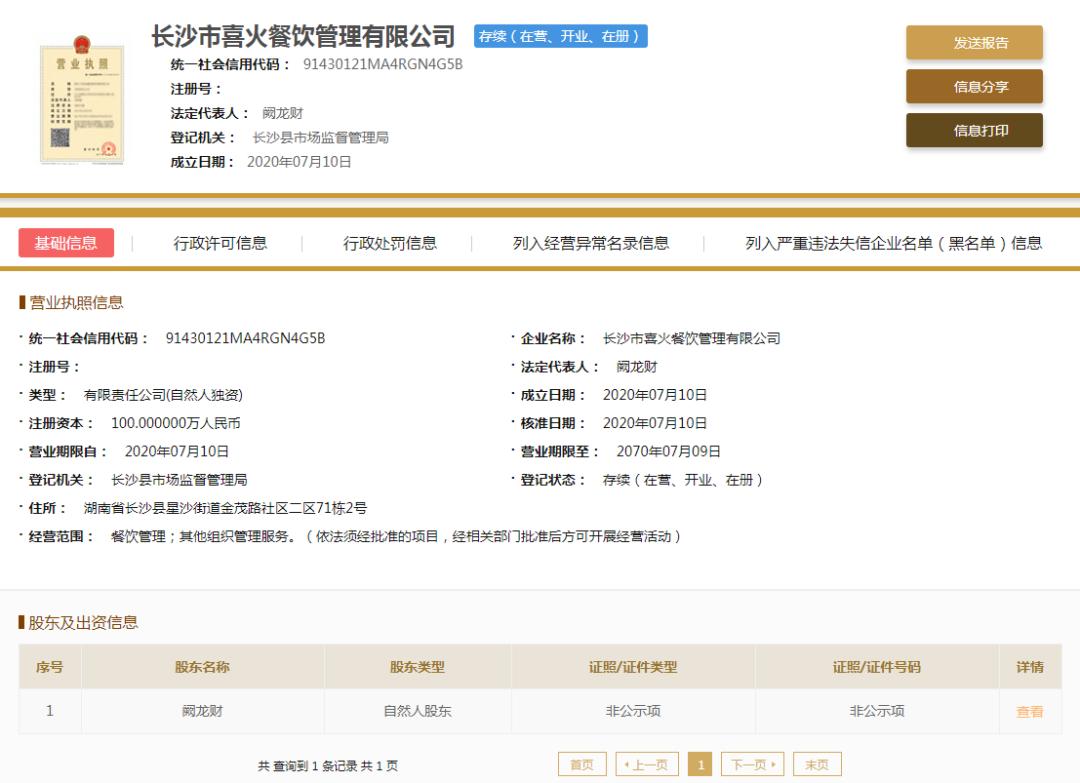Viewport: 1080px width, 783px height.
Task: Select the 基础信息 tab
Action: 66,243
